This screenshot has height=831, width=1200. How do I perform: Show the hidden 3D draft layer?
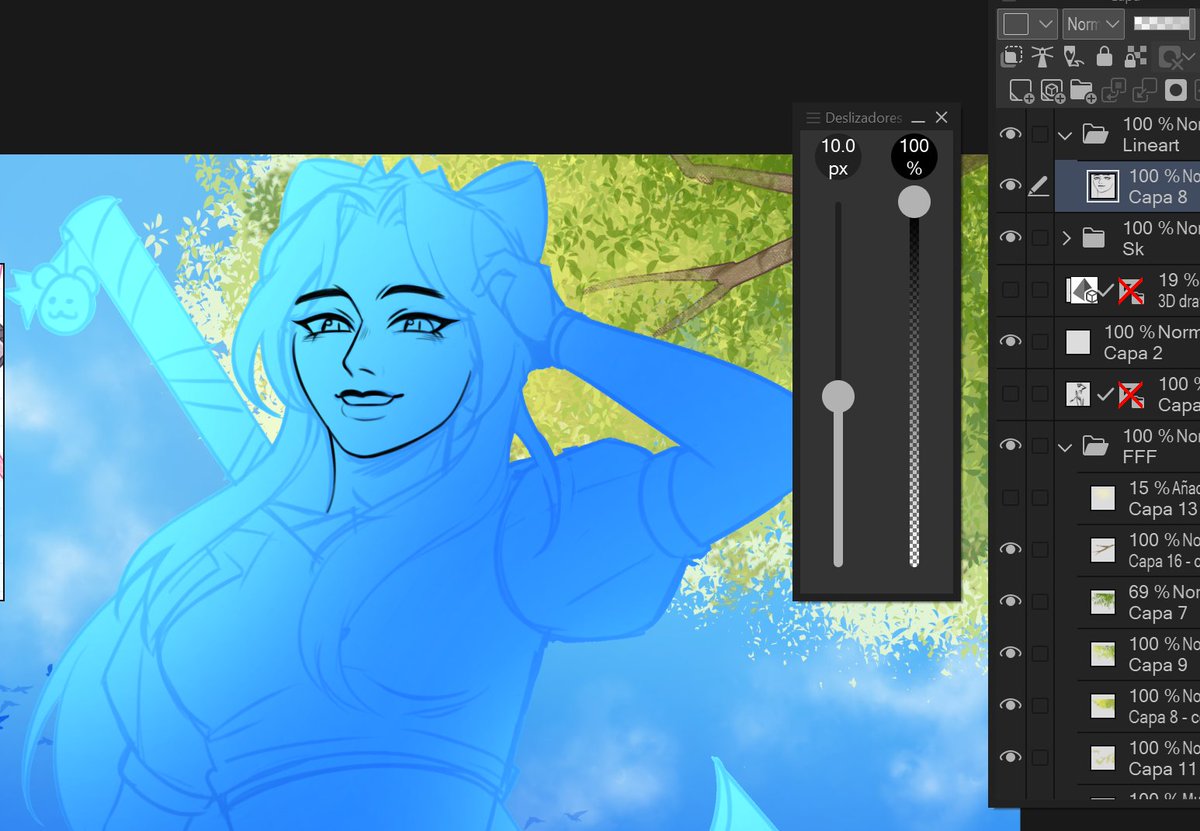1011,290
